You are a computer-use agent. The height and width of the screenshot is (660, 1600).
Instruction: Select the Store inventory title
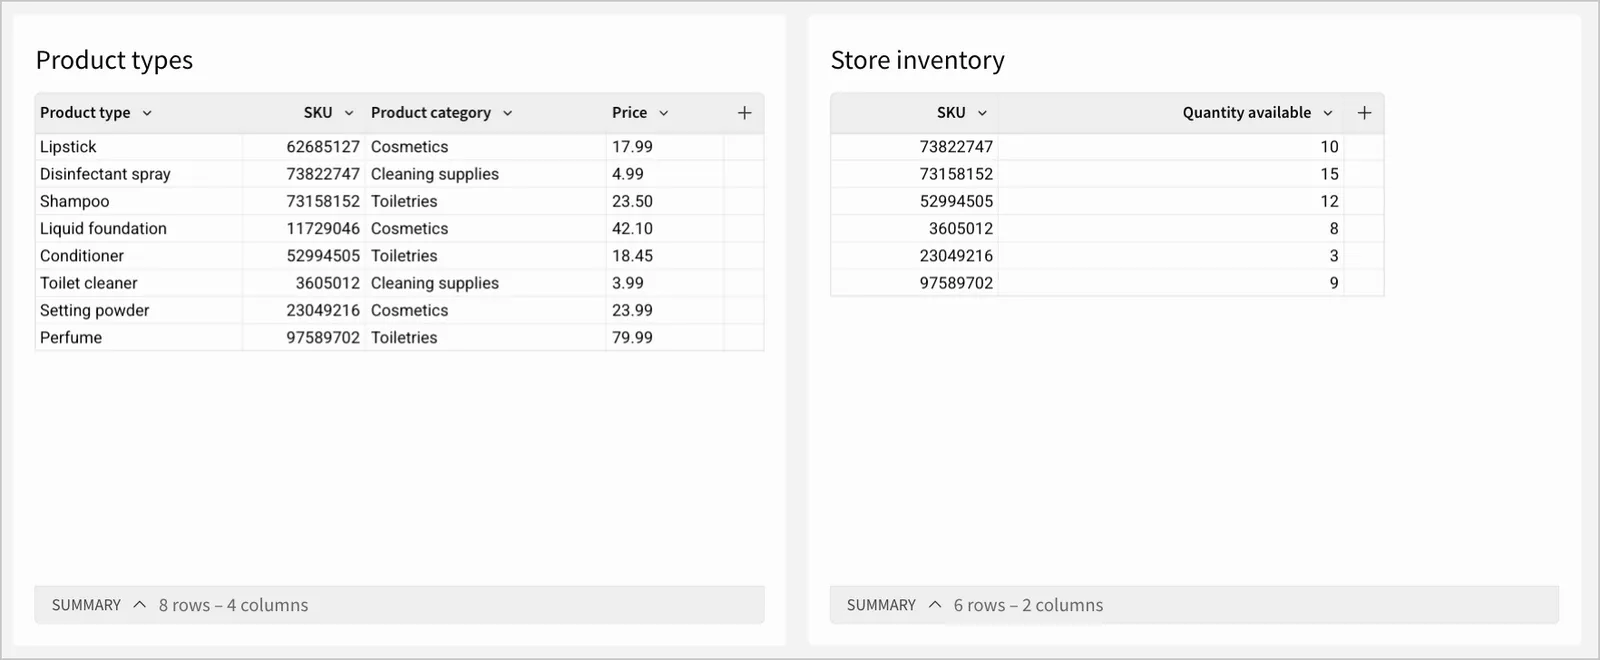917,60
